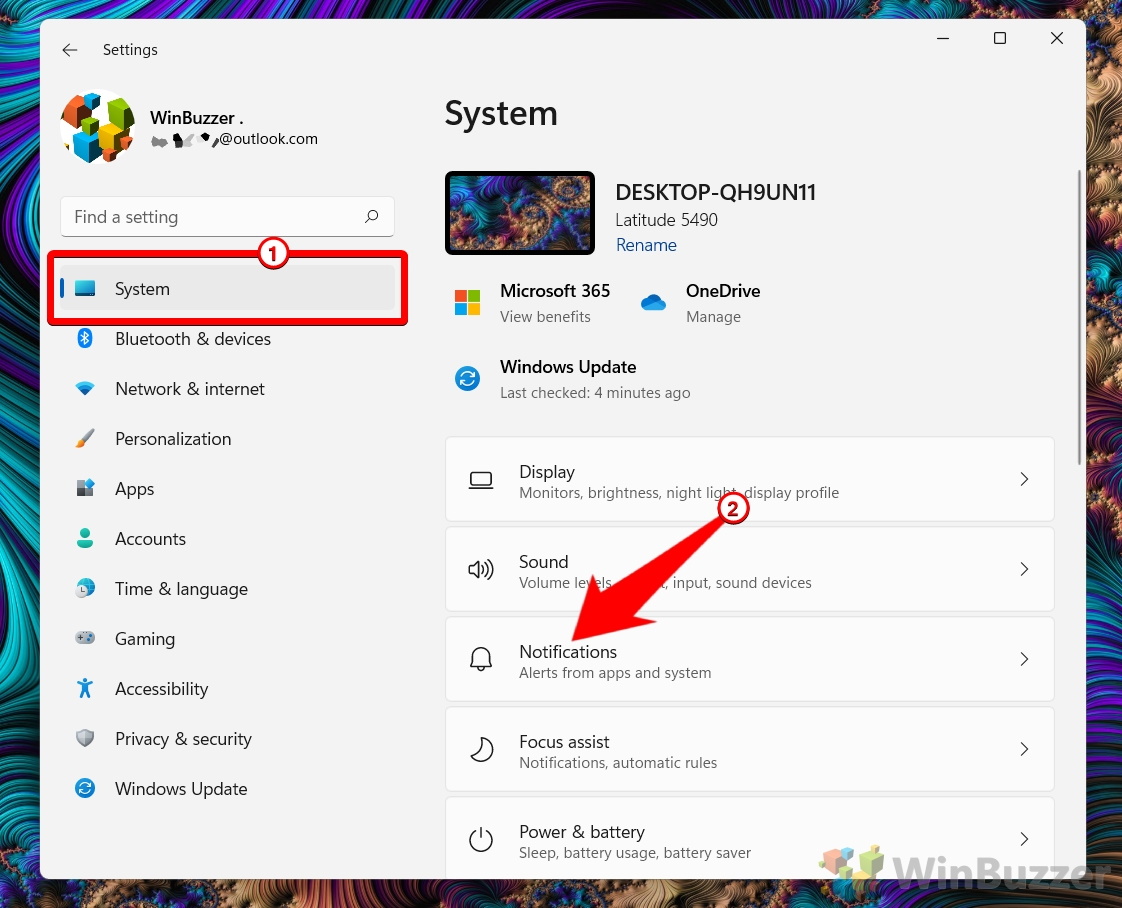Click the Rename link
Screen dimensions: 1122x908
646,245
